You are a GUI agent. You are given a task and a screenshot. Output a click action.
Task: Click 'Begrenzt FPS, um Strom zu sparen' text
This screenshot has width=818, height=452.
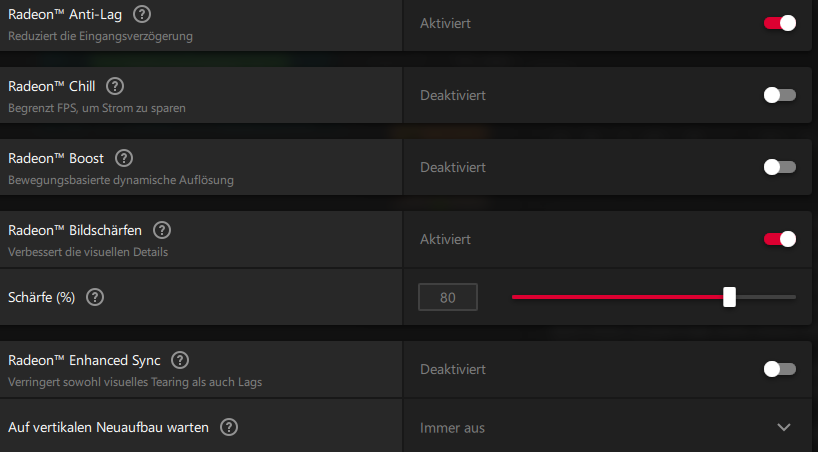(x=97, y=109)
